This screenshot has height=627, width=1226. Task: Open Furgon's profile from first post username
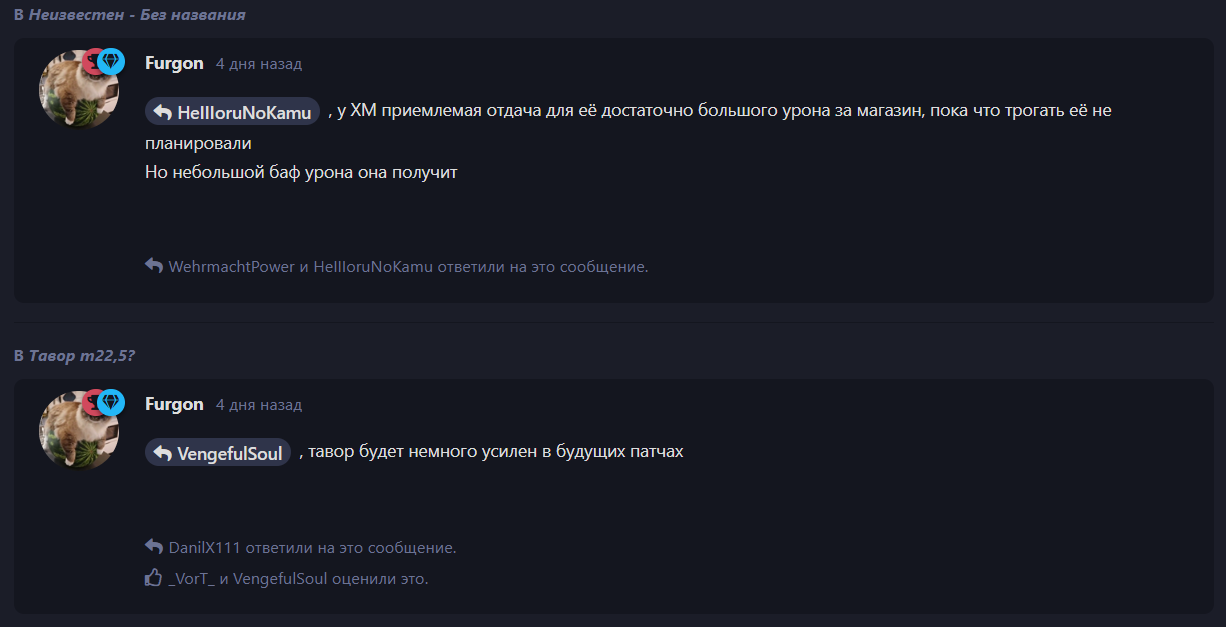(x=174, y=63)
